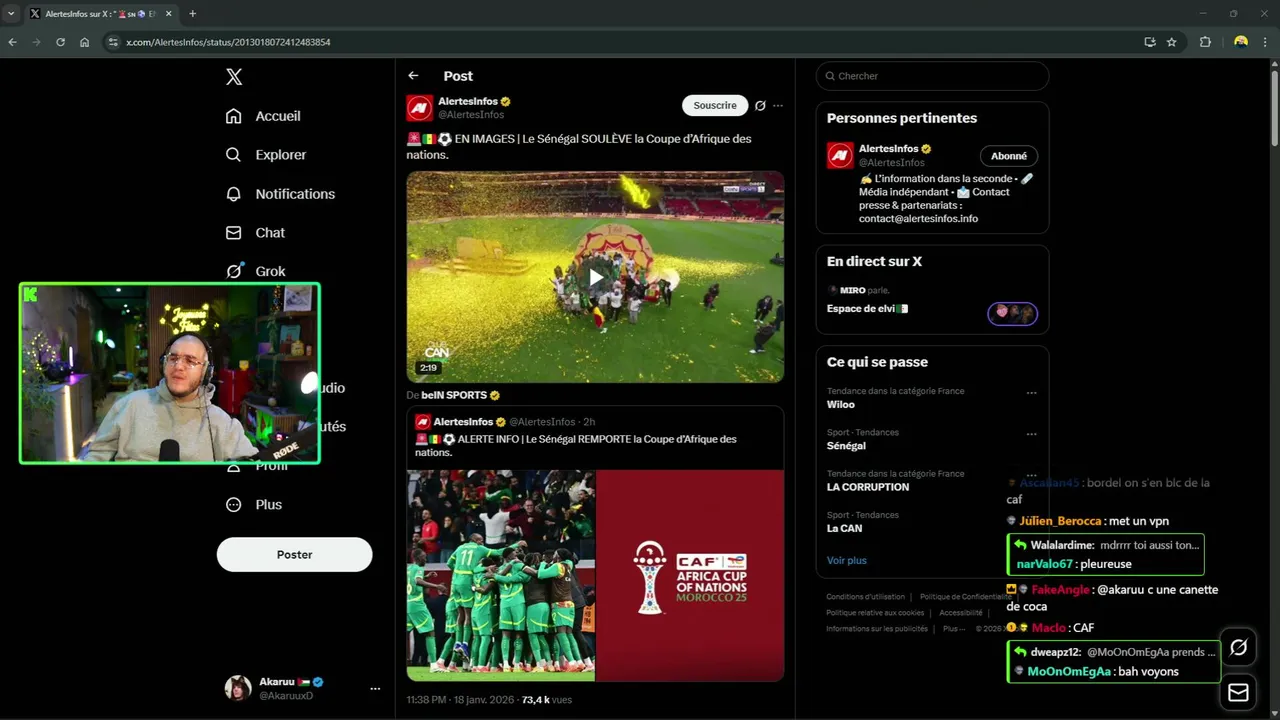Play the Senegal trophy video
The height and width of the screenshot is (720, 1280).
pos(595,277)
